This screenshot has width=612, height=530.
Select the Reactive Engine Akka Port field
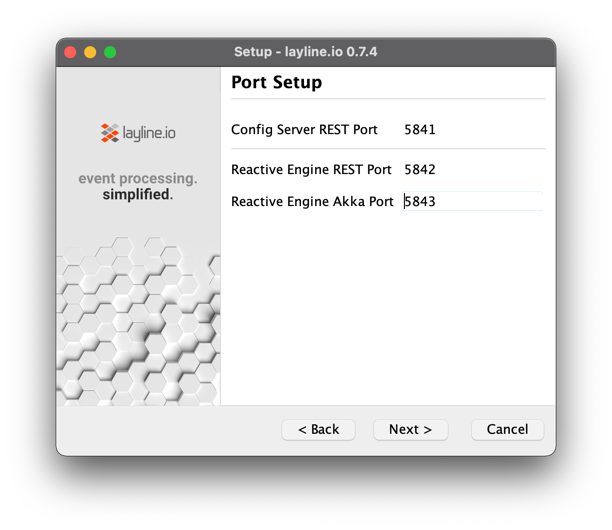click(x=472, y=201)
